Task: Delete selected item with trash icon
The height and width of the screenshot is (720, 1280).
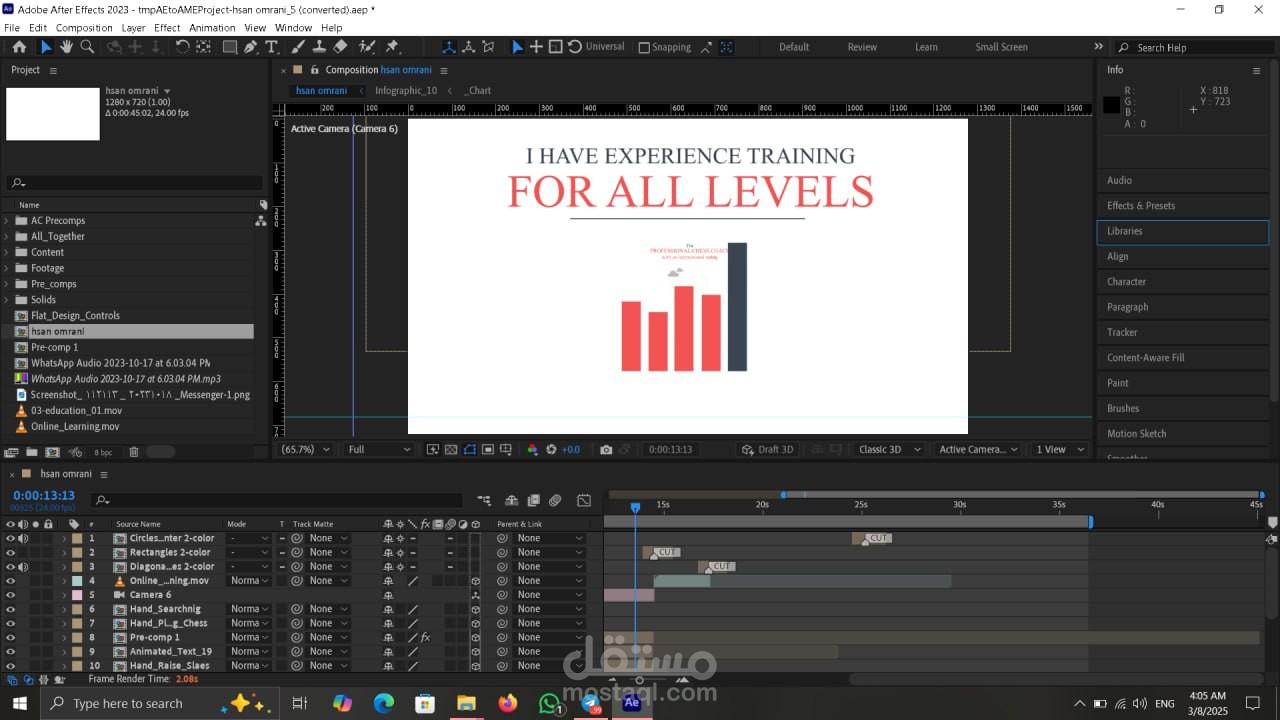Action: point(134,452)
